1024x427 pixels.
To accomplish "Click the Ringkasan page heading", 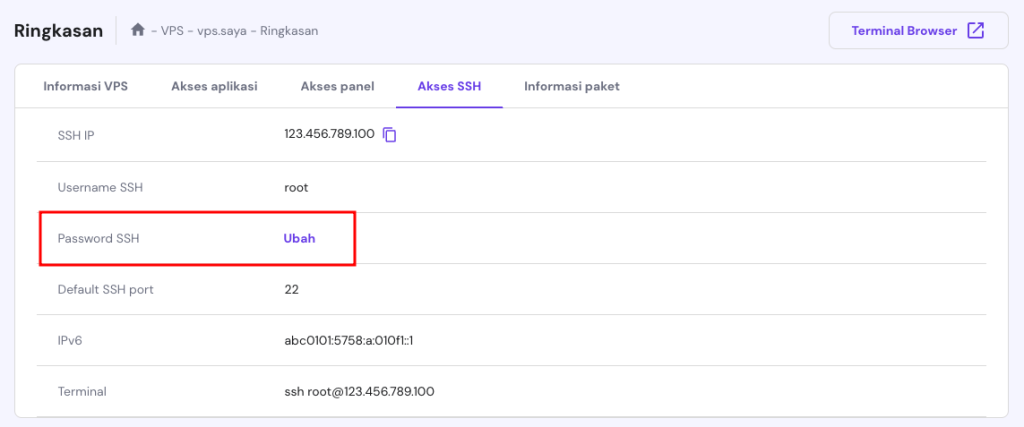I will coord(58,30).
